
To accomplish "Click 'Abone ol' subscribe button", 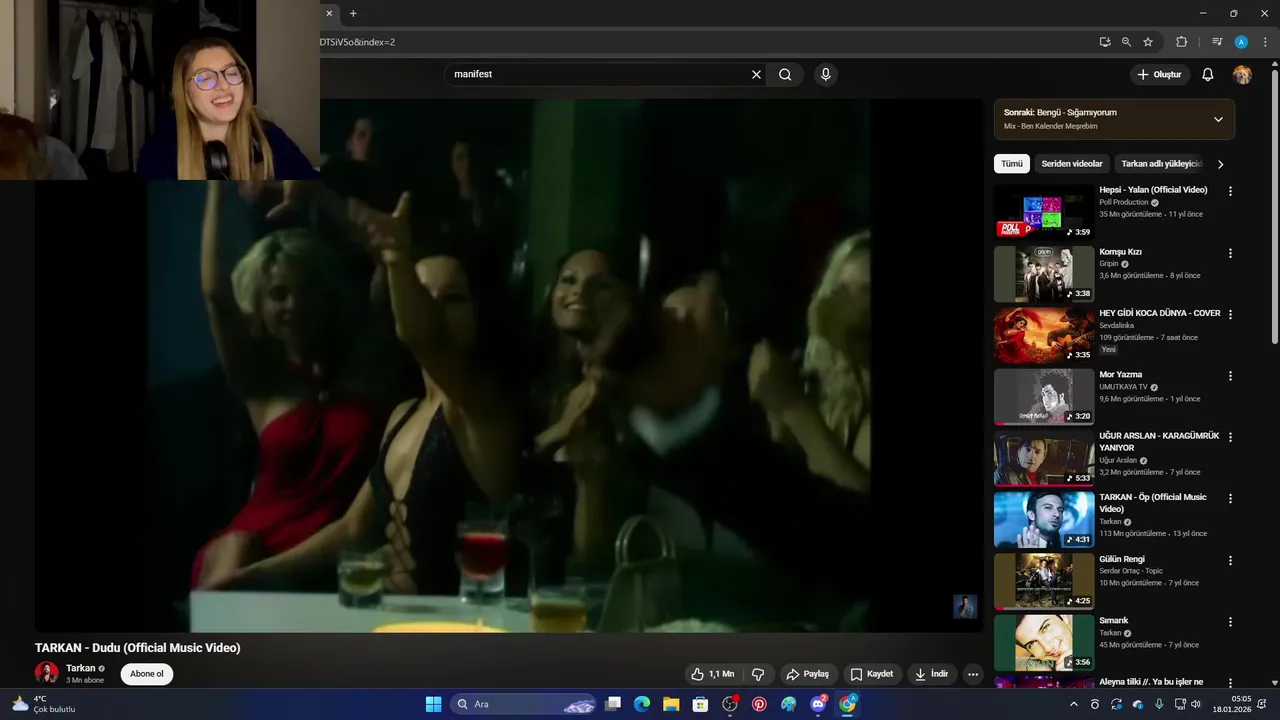I will (147, 674).
